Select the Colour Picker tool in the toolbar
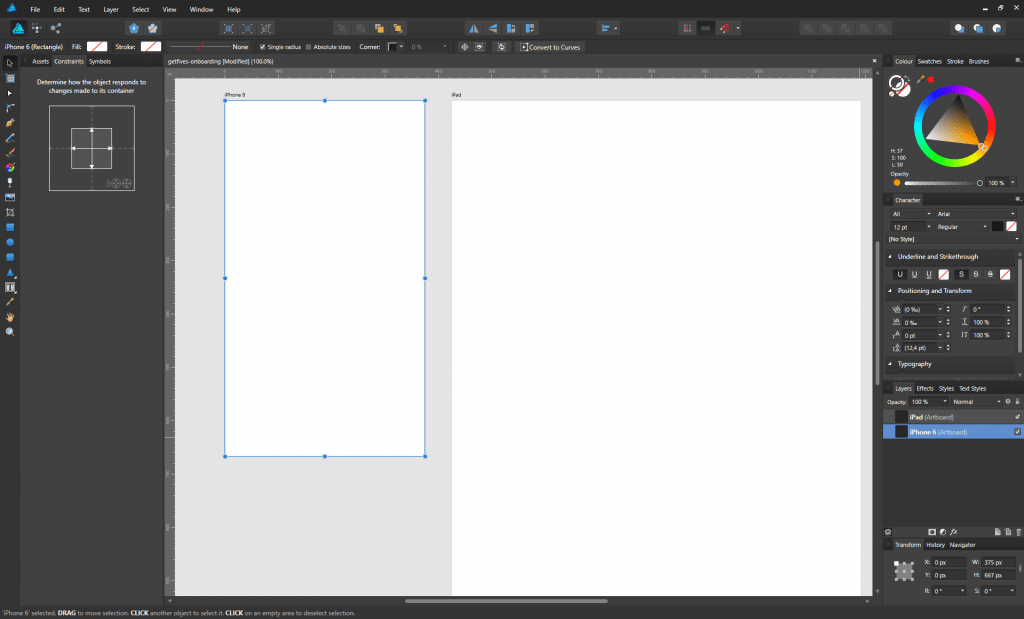The width and height of the screenshot is (1024, 619). pos(9,302)
